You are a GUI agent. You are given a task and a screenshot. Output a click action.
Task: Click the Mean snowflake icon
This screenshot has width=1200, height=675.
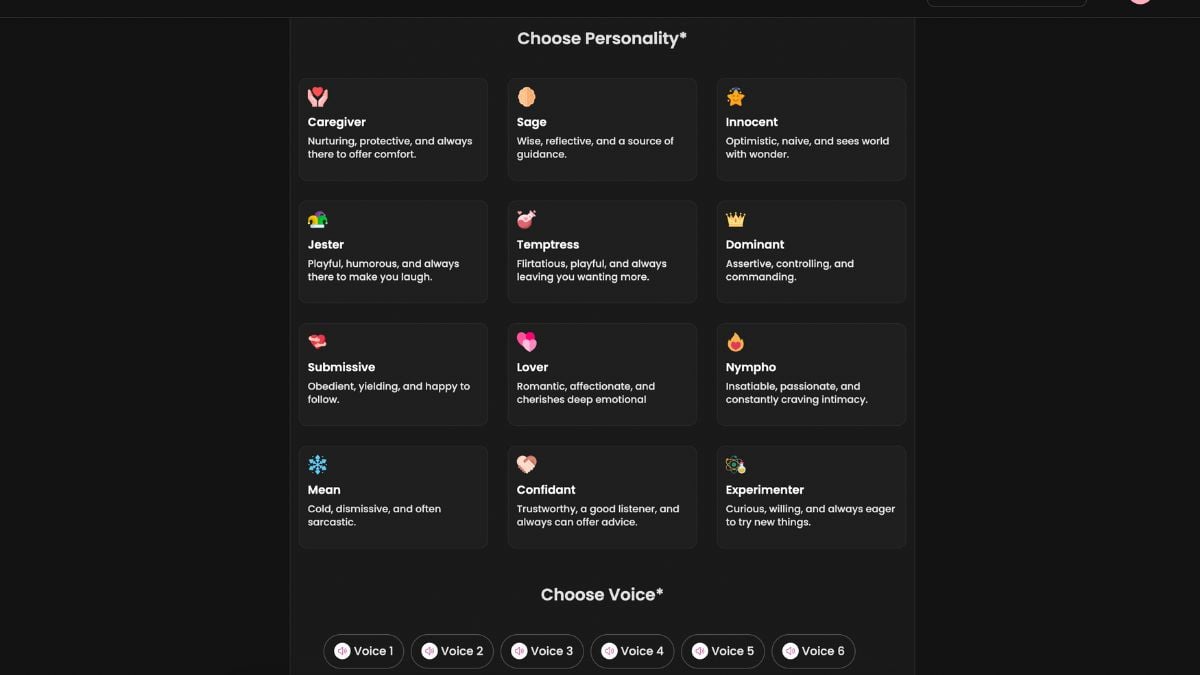point(318,465)
